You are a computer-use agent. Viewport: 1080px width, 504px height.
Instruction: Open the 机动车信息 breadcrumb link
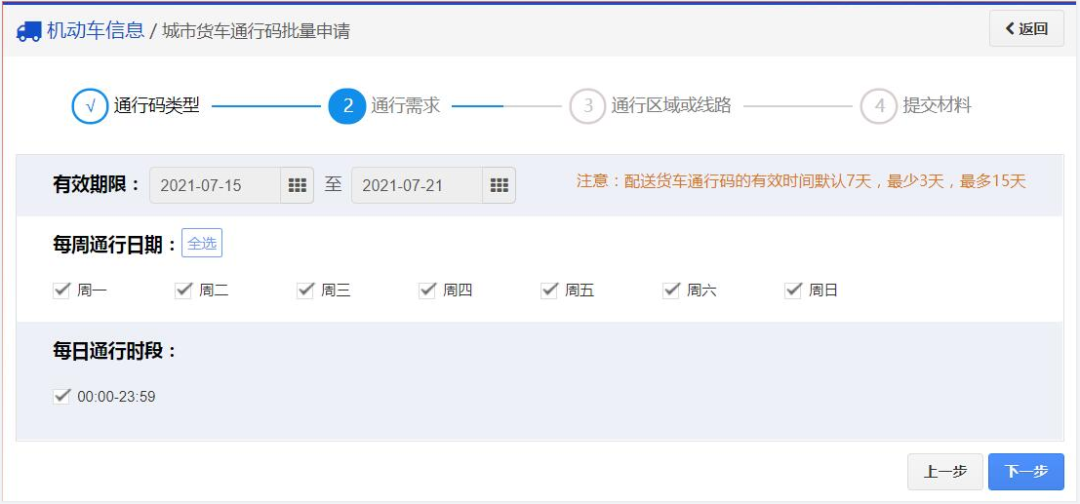click(x=95, y=31)
